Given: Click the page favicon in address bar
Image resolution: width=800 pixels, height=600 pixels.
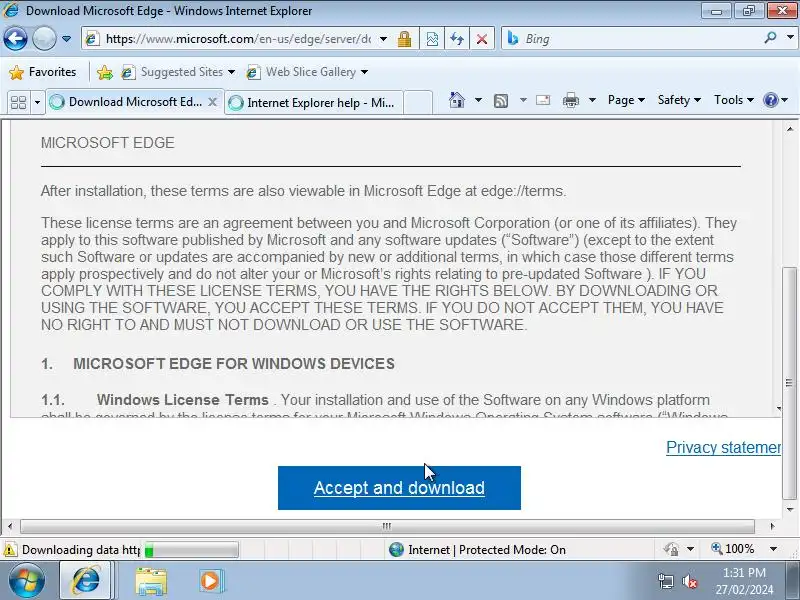Looking at the screenshot, I should coord(92,39).
